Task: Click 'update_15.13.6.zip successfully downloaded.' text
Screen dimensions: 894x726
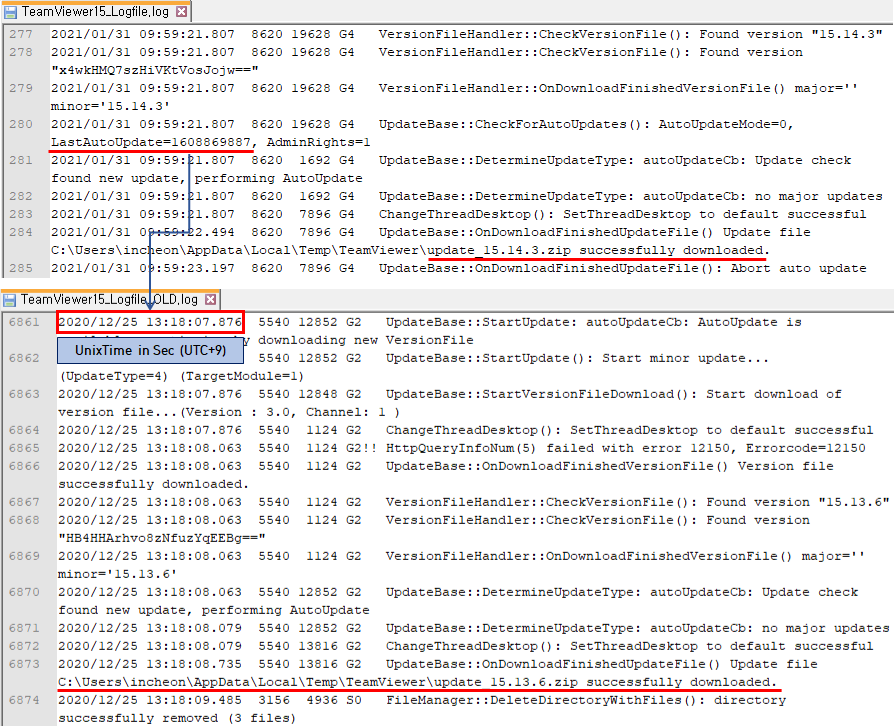Action: (x=606, y=682)
